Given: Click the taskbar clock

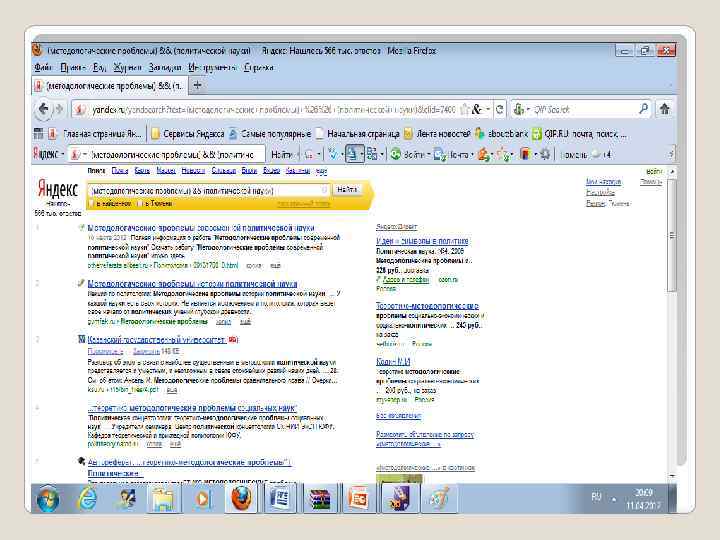Looking at the screenshot, I should coord(643,499).
